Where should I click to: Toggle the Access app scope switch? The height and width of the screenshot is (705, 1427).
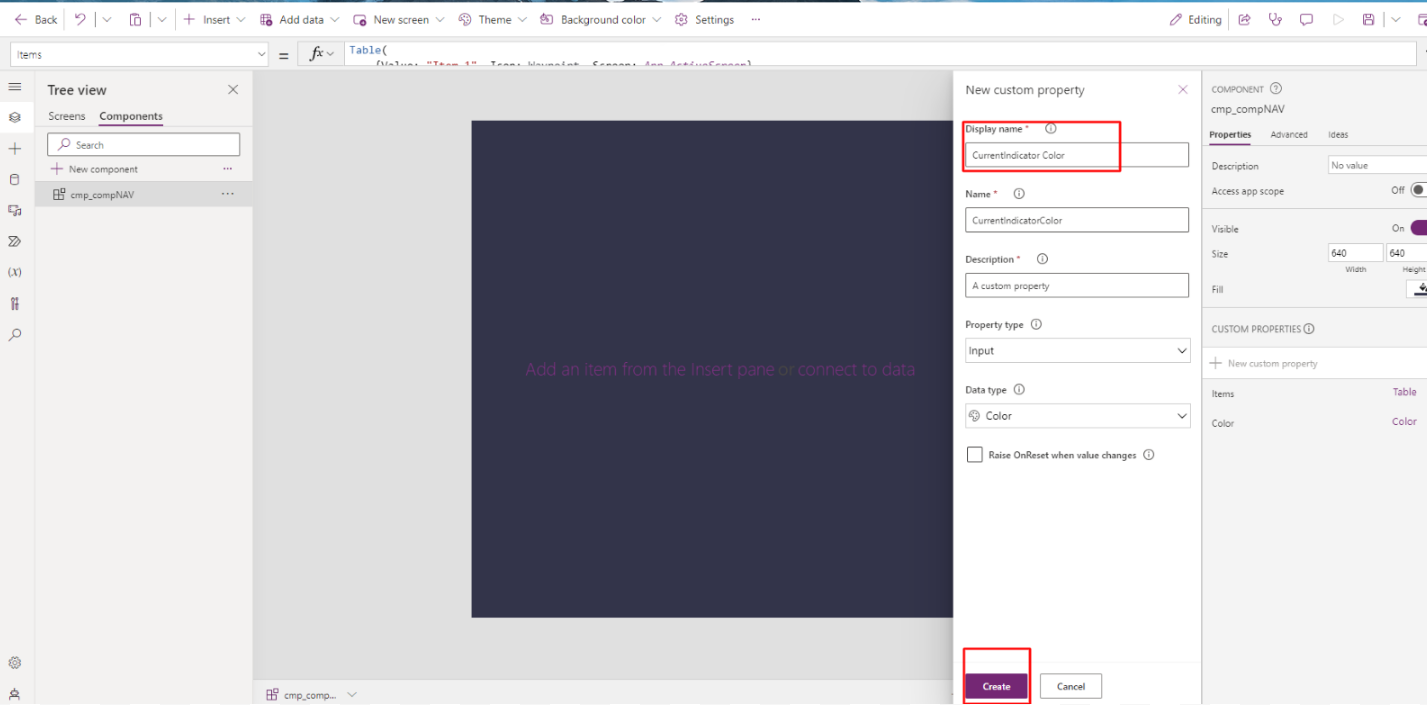pyautogui.click(x=1418, y=190)
